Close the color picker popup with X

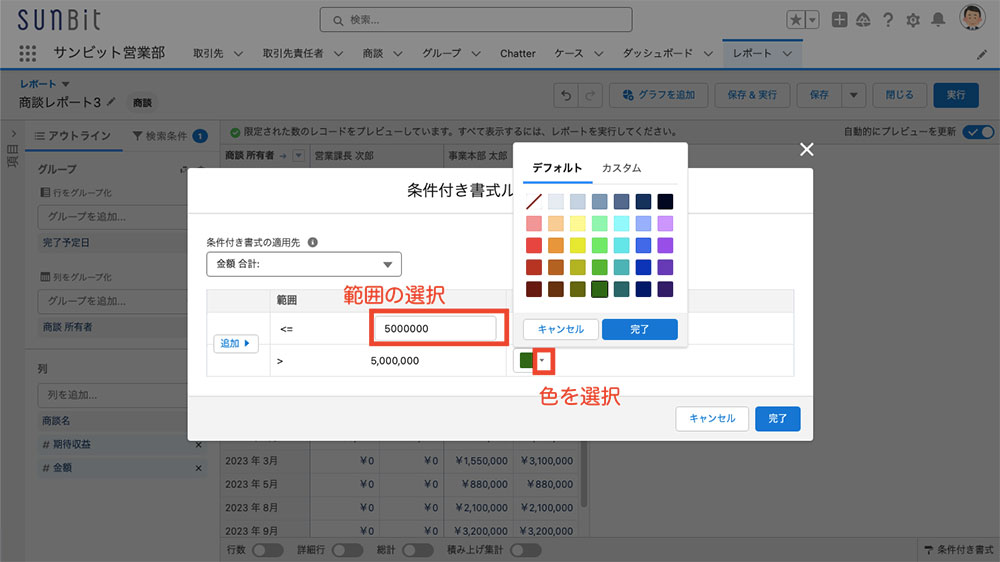(807, 149)
